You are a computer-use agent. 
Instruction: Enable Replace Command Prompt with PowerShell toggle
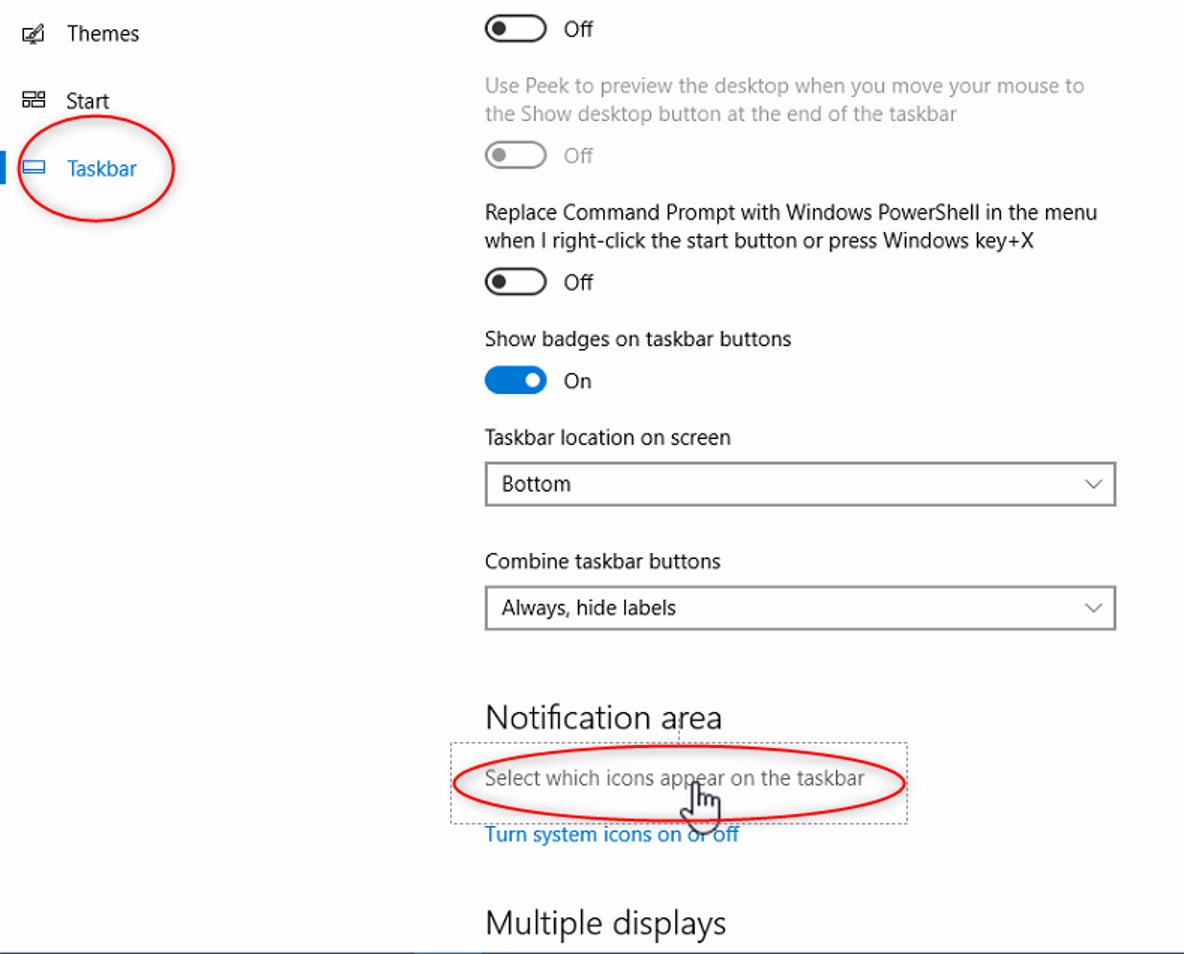(x=515, y=282)
